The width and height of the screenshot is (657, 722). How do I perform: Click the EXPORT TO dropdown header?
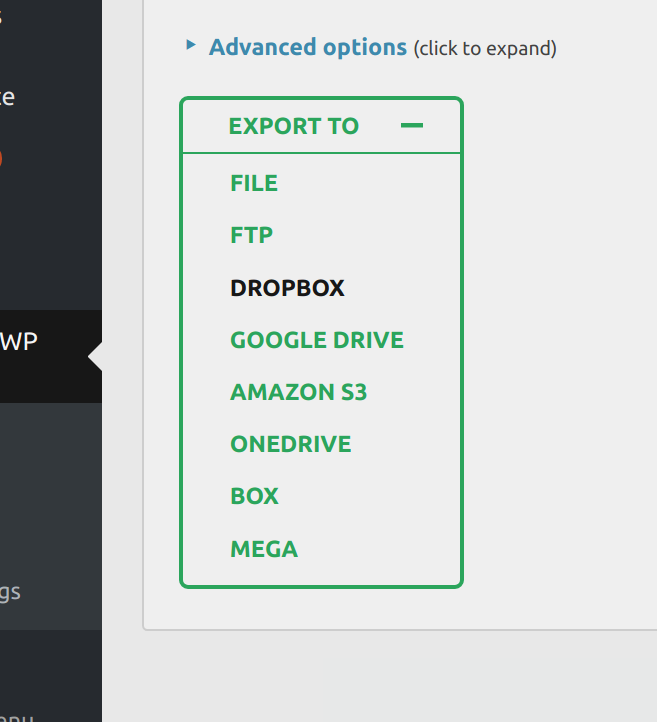(x=293, y=126)
